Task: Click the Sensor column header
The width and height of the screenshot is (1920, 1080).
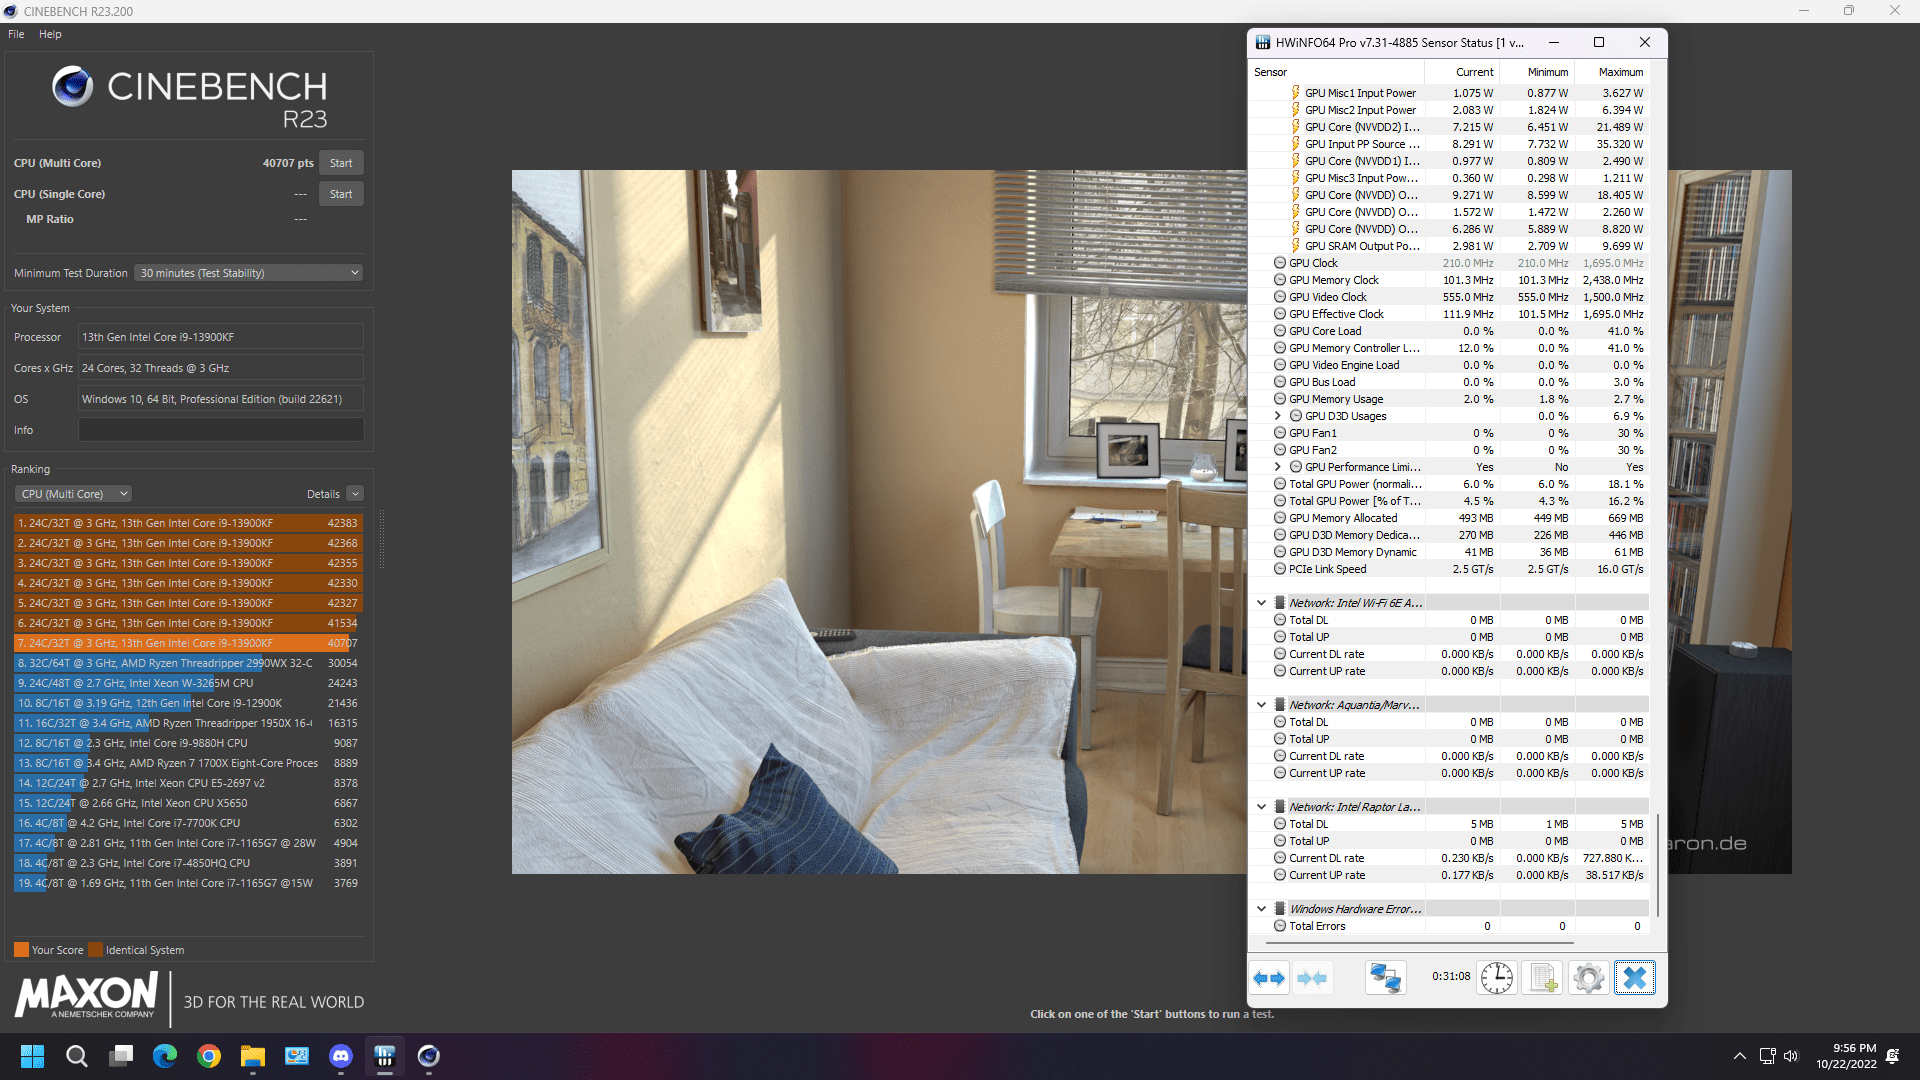Action: [x=1336, y=72]
